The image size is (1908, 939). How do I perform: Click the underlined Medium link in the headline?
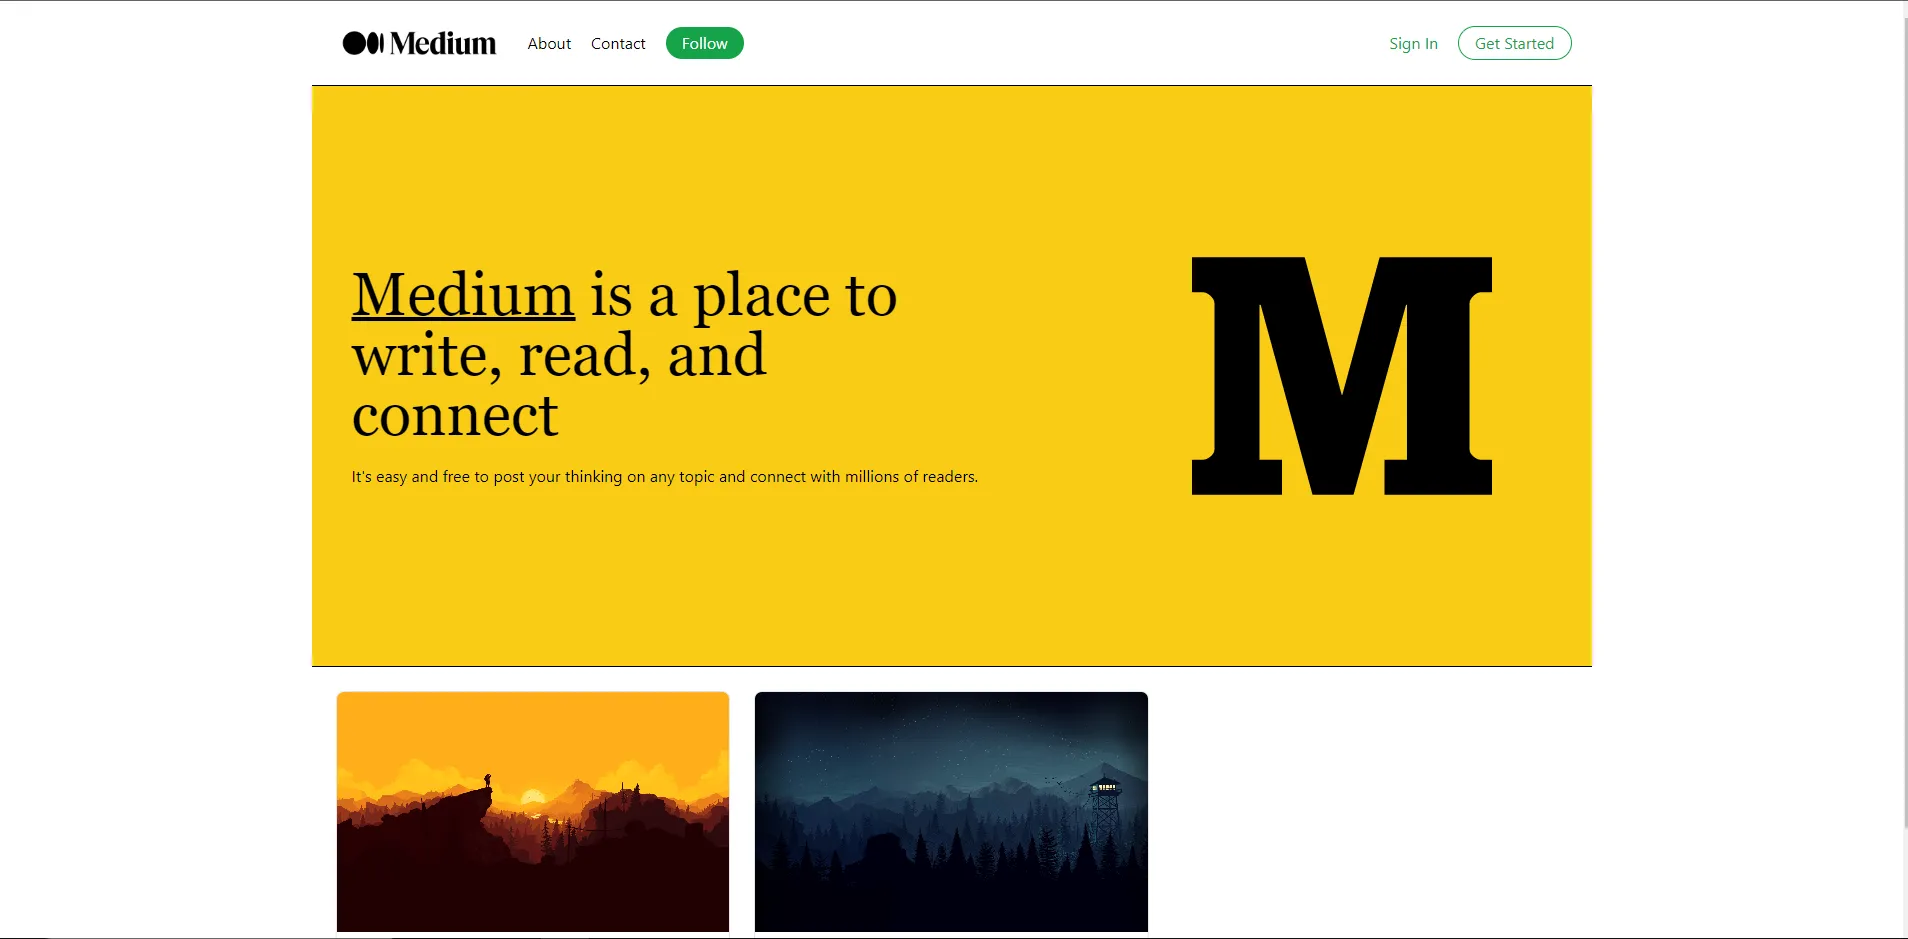[x=463, y=295]
